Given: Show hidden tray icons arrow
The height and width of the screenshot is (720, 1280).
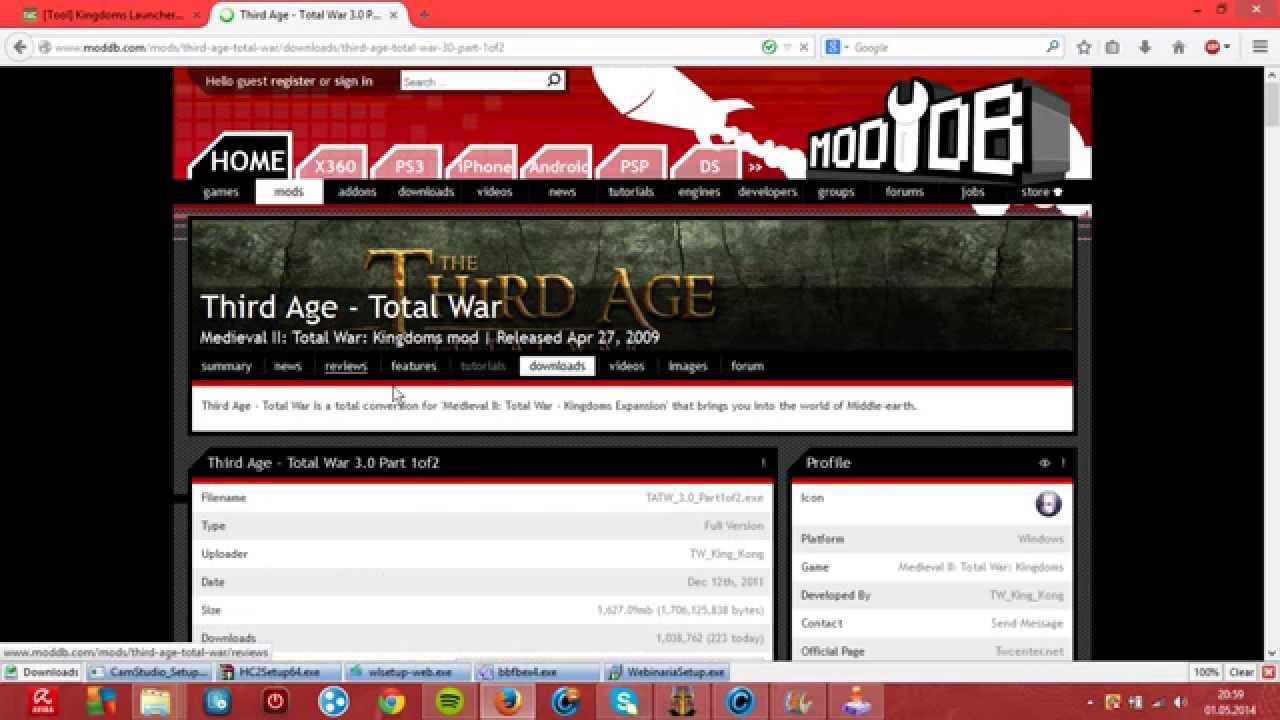Looking at the screenshot, I should click(1090, 702).
